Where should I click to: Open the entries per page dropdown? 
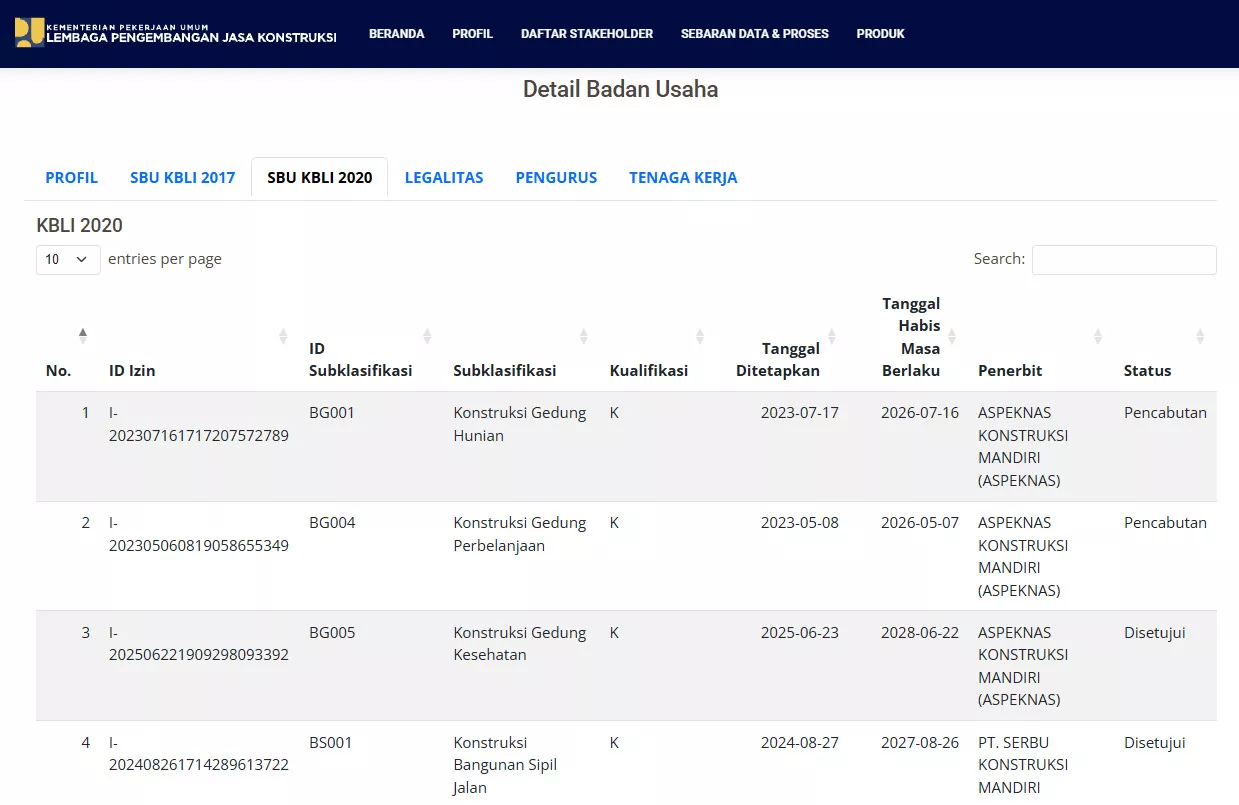click(68, 259)
